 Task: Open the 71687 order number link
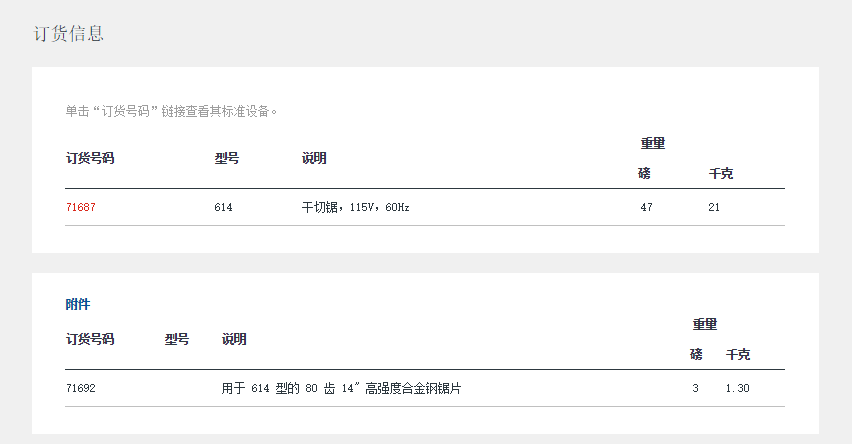tap(81, 207)
